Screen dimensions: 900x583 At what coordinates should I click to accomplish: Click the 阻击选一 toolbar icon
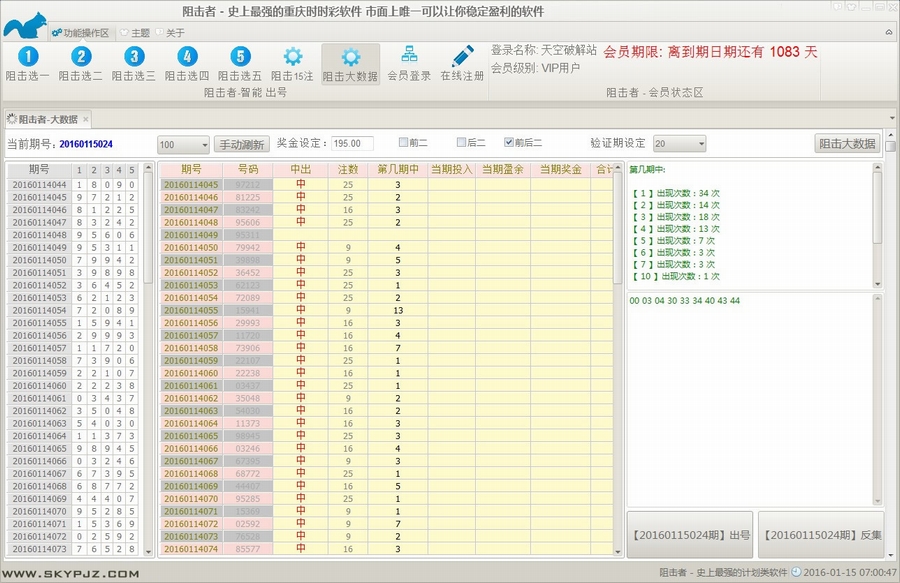click(29, 58)
